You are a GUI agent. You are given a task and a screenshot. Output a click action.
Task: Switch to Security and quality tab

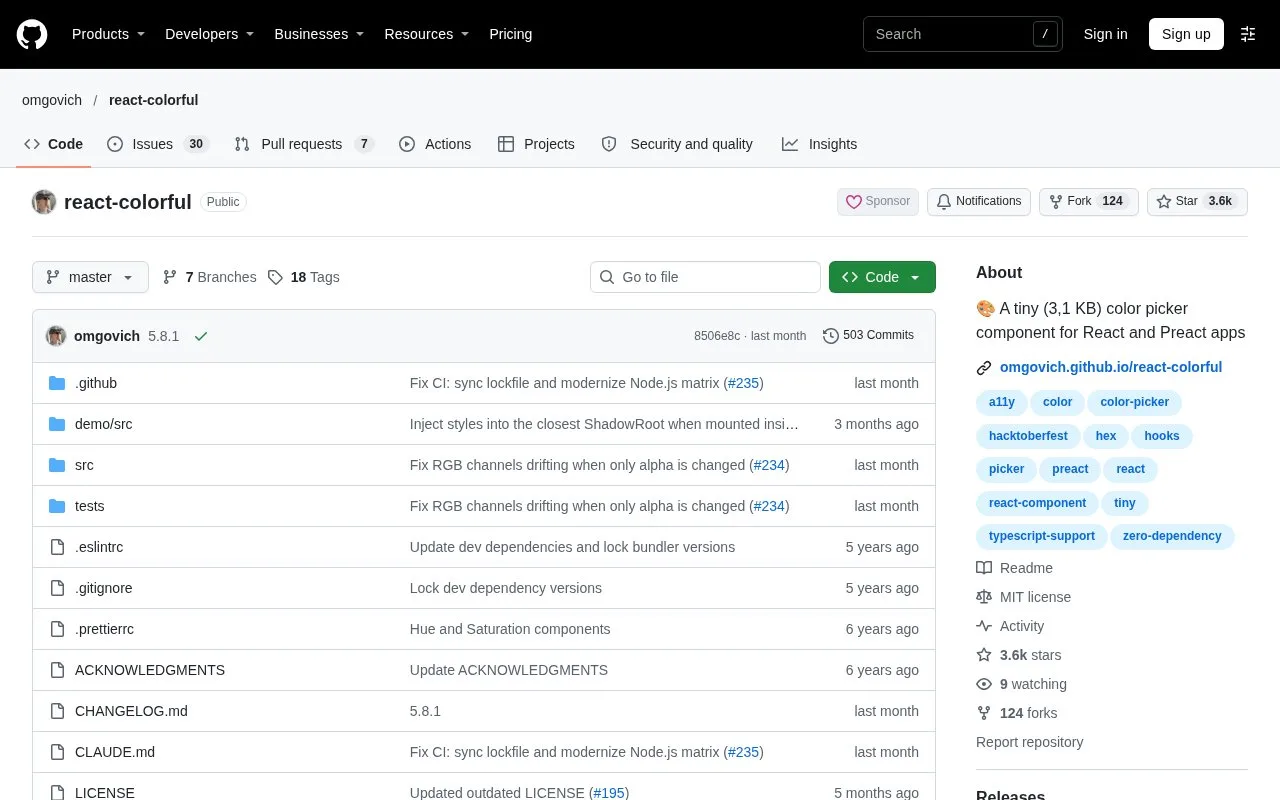coord(677,144)
